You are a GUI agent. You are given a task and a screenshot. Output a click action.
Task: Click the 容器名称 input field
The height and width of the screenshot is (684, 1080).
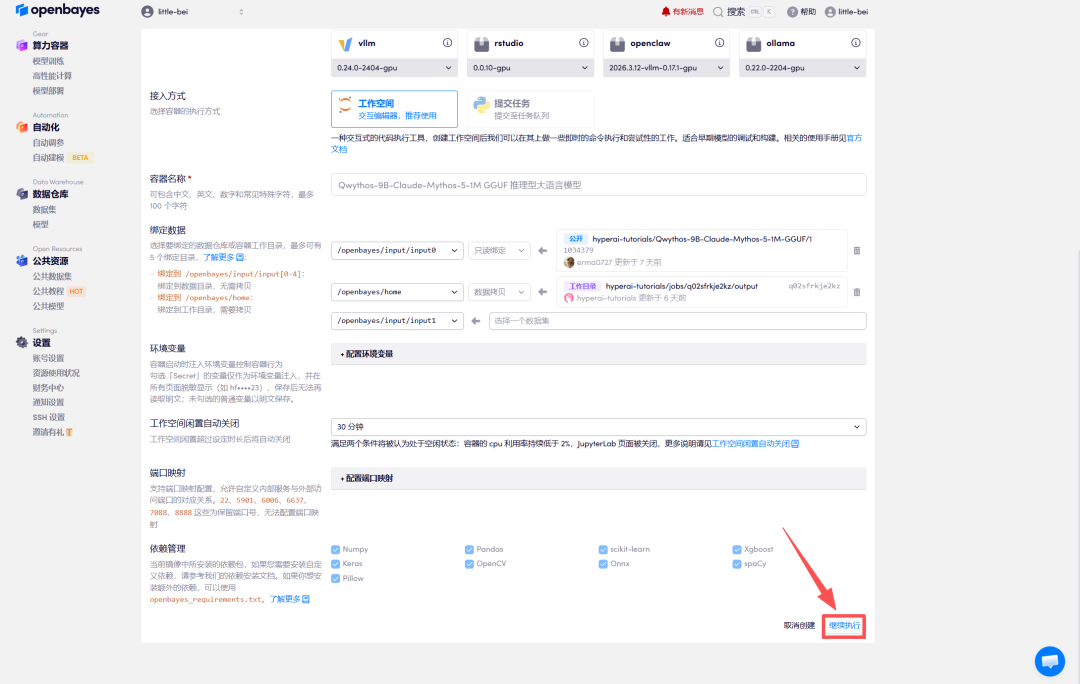[599, 185]
